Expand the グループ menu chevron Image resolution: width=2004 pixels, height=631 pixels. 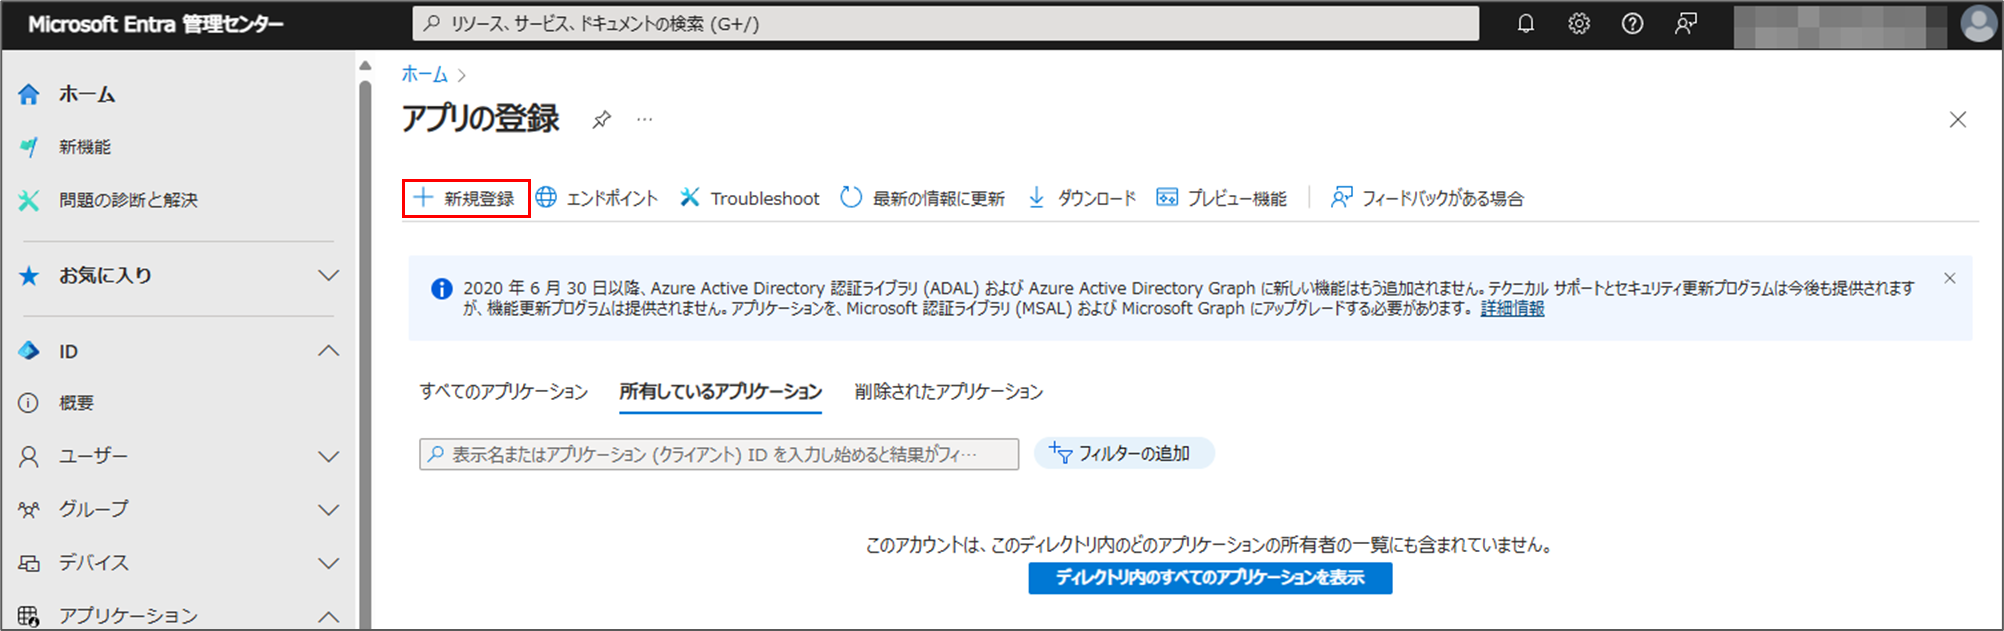click(x=328, y=510)
